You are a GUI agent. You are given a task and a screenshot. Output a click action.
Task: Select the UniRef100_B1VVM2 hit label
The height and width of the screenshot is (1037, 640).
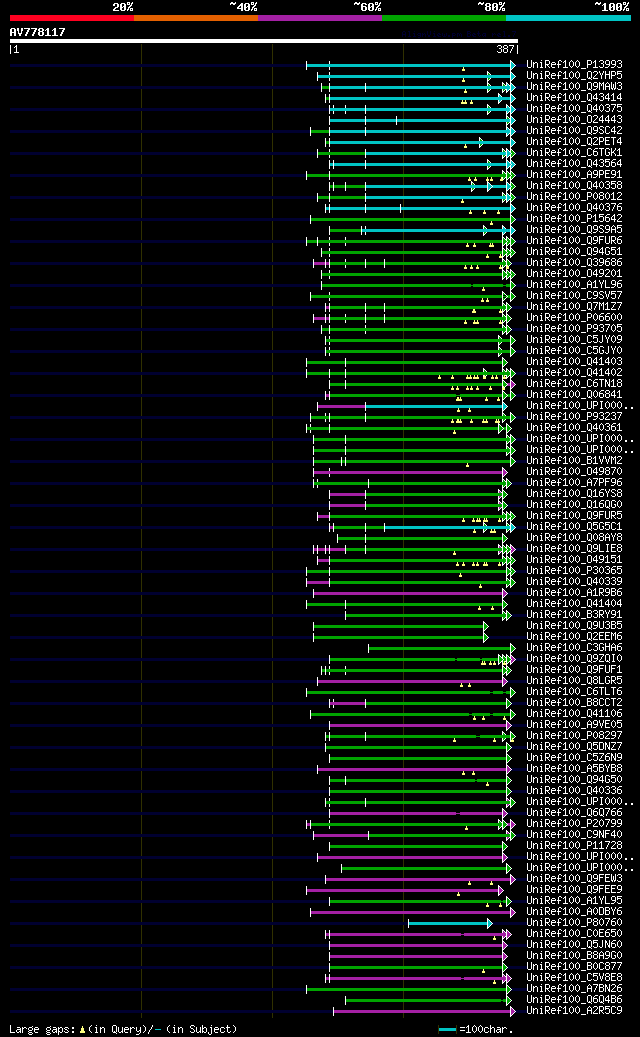pyautogui.click(x=575, y=460)
